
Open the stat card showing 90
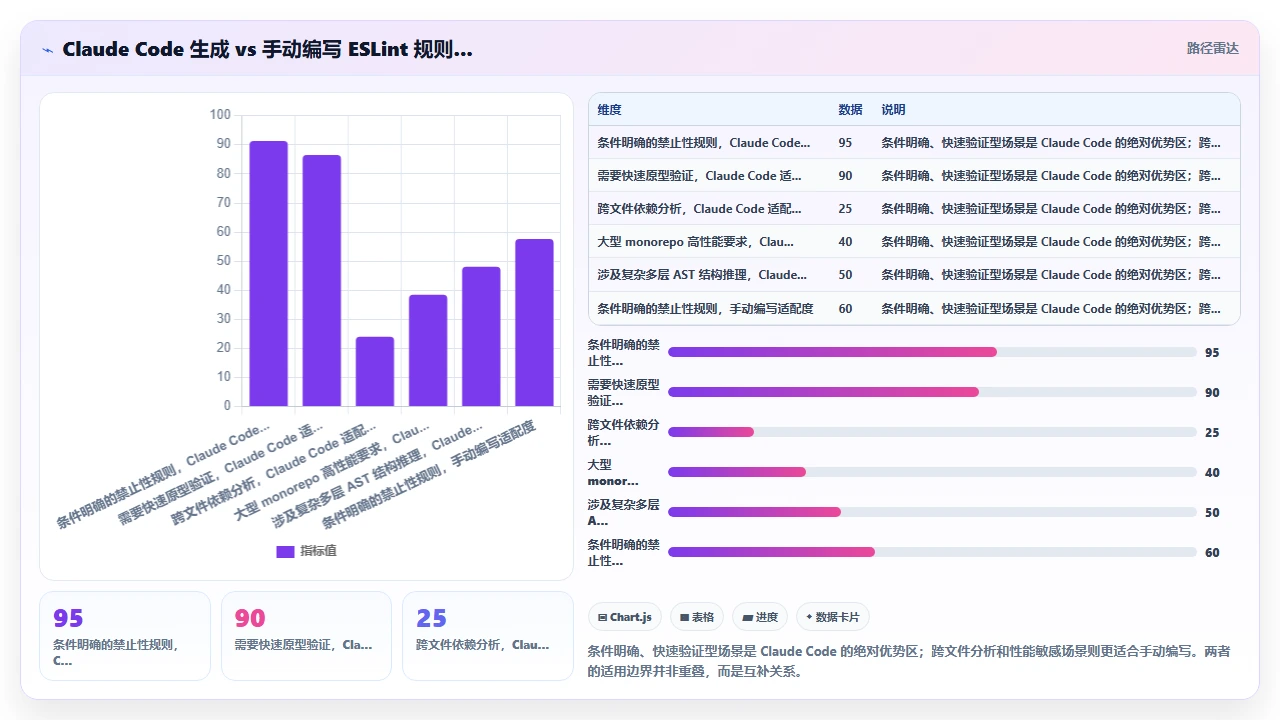306,636
